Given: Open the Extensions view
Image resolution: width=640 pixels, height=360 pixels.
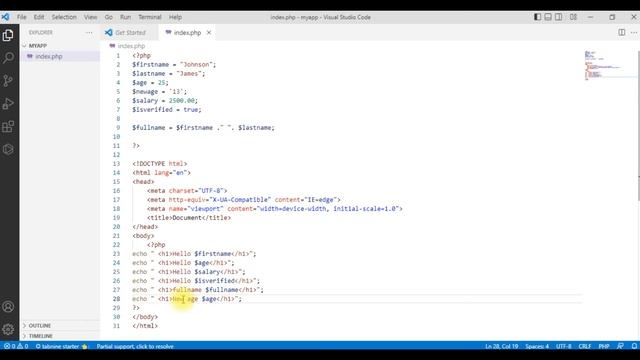Looking at the screenshot, I should tap(8, 127).
